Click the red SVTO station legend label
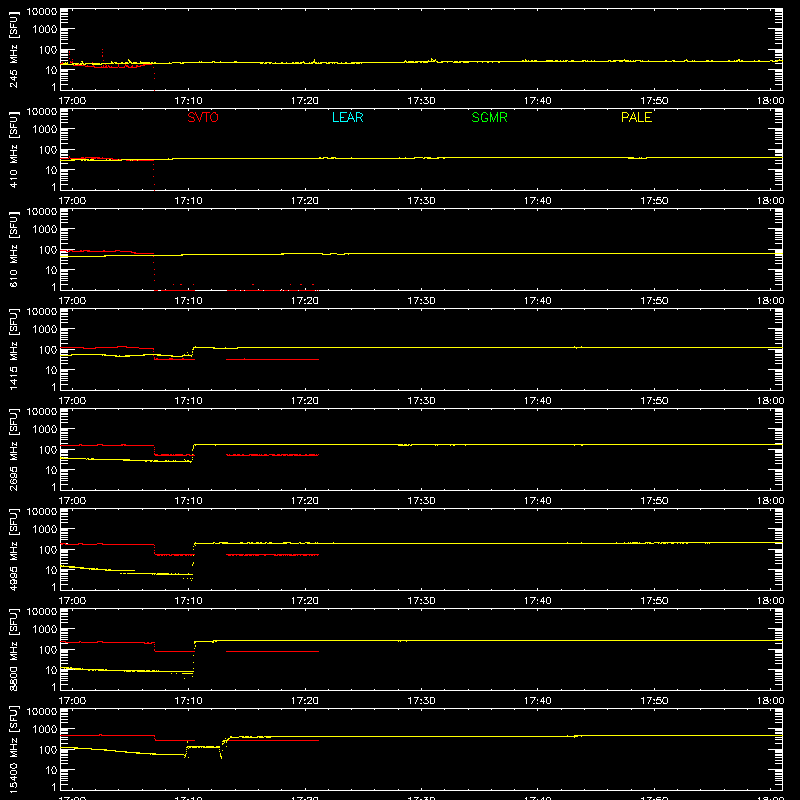 click(203, 117)
